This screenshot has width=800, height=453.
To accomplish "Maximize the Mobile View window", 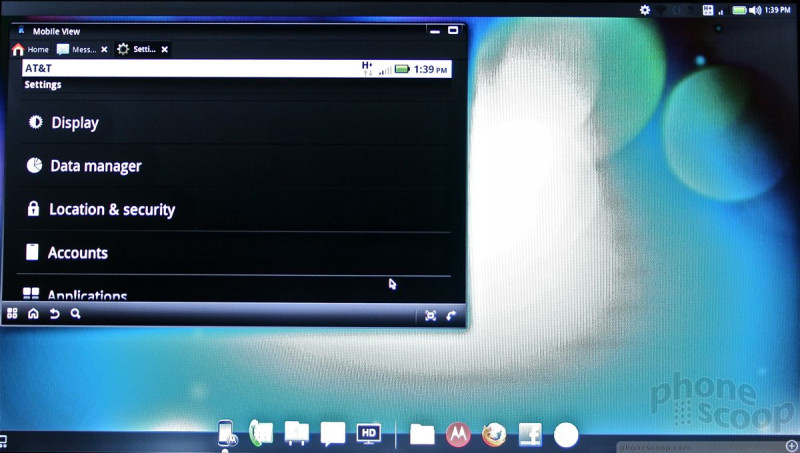I will (453, 31).
